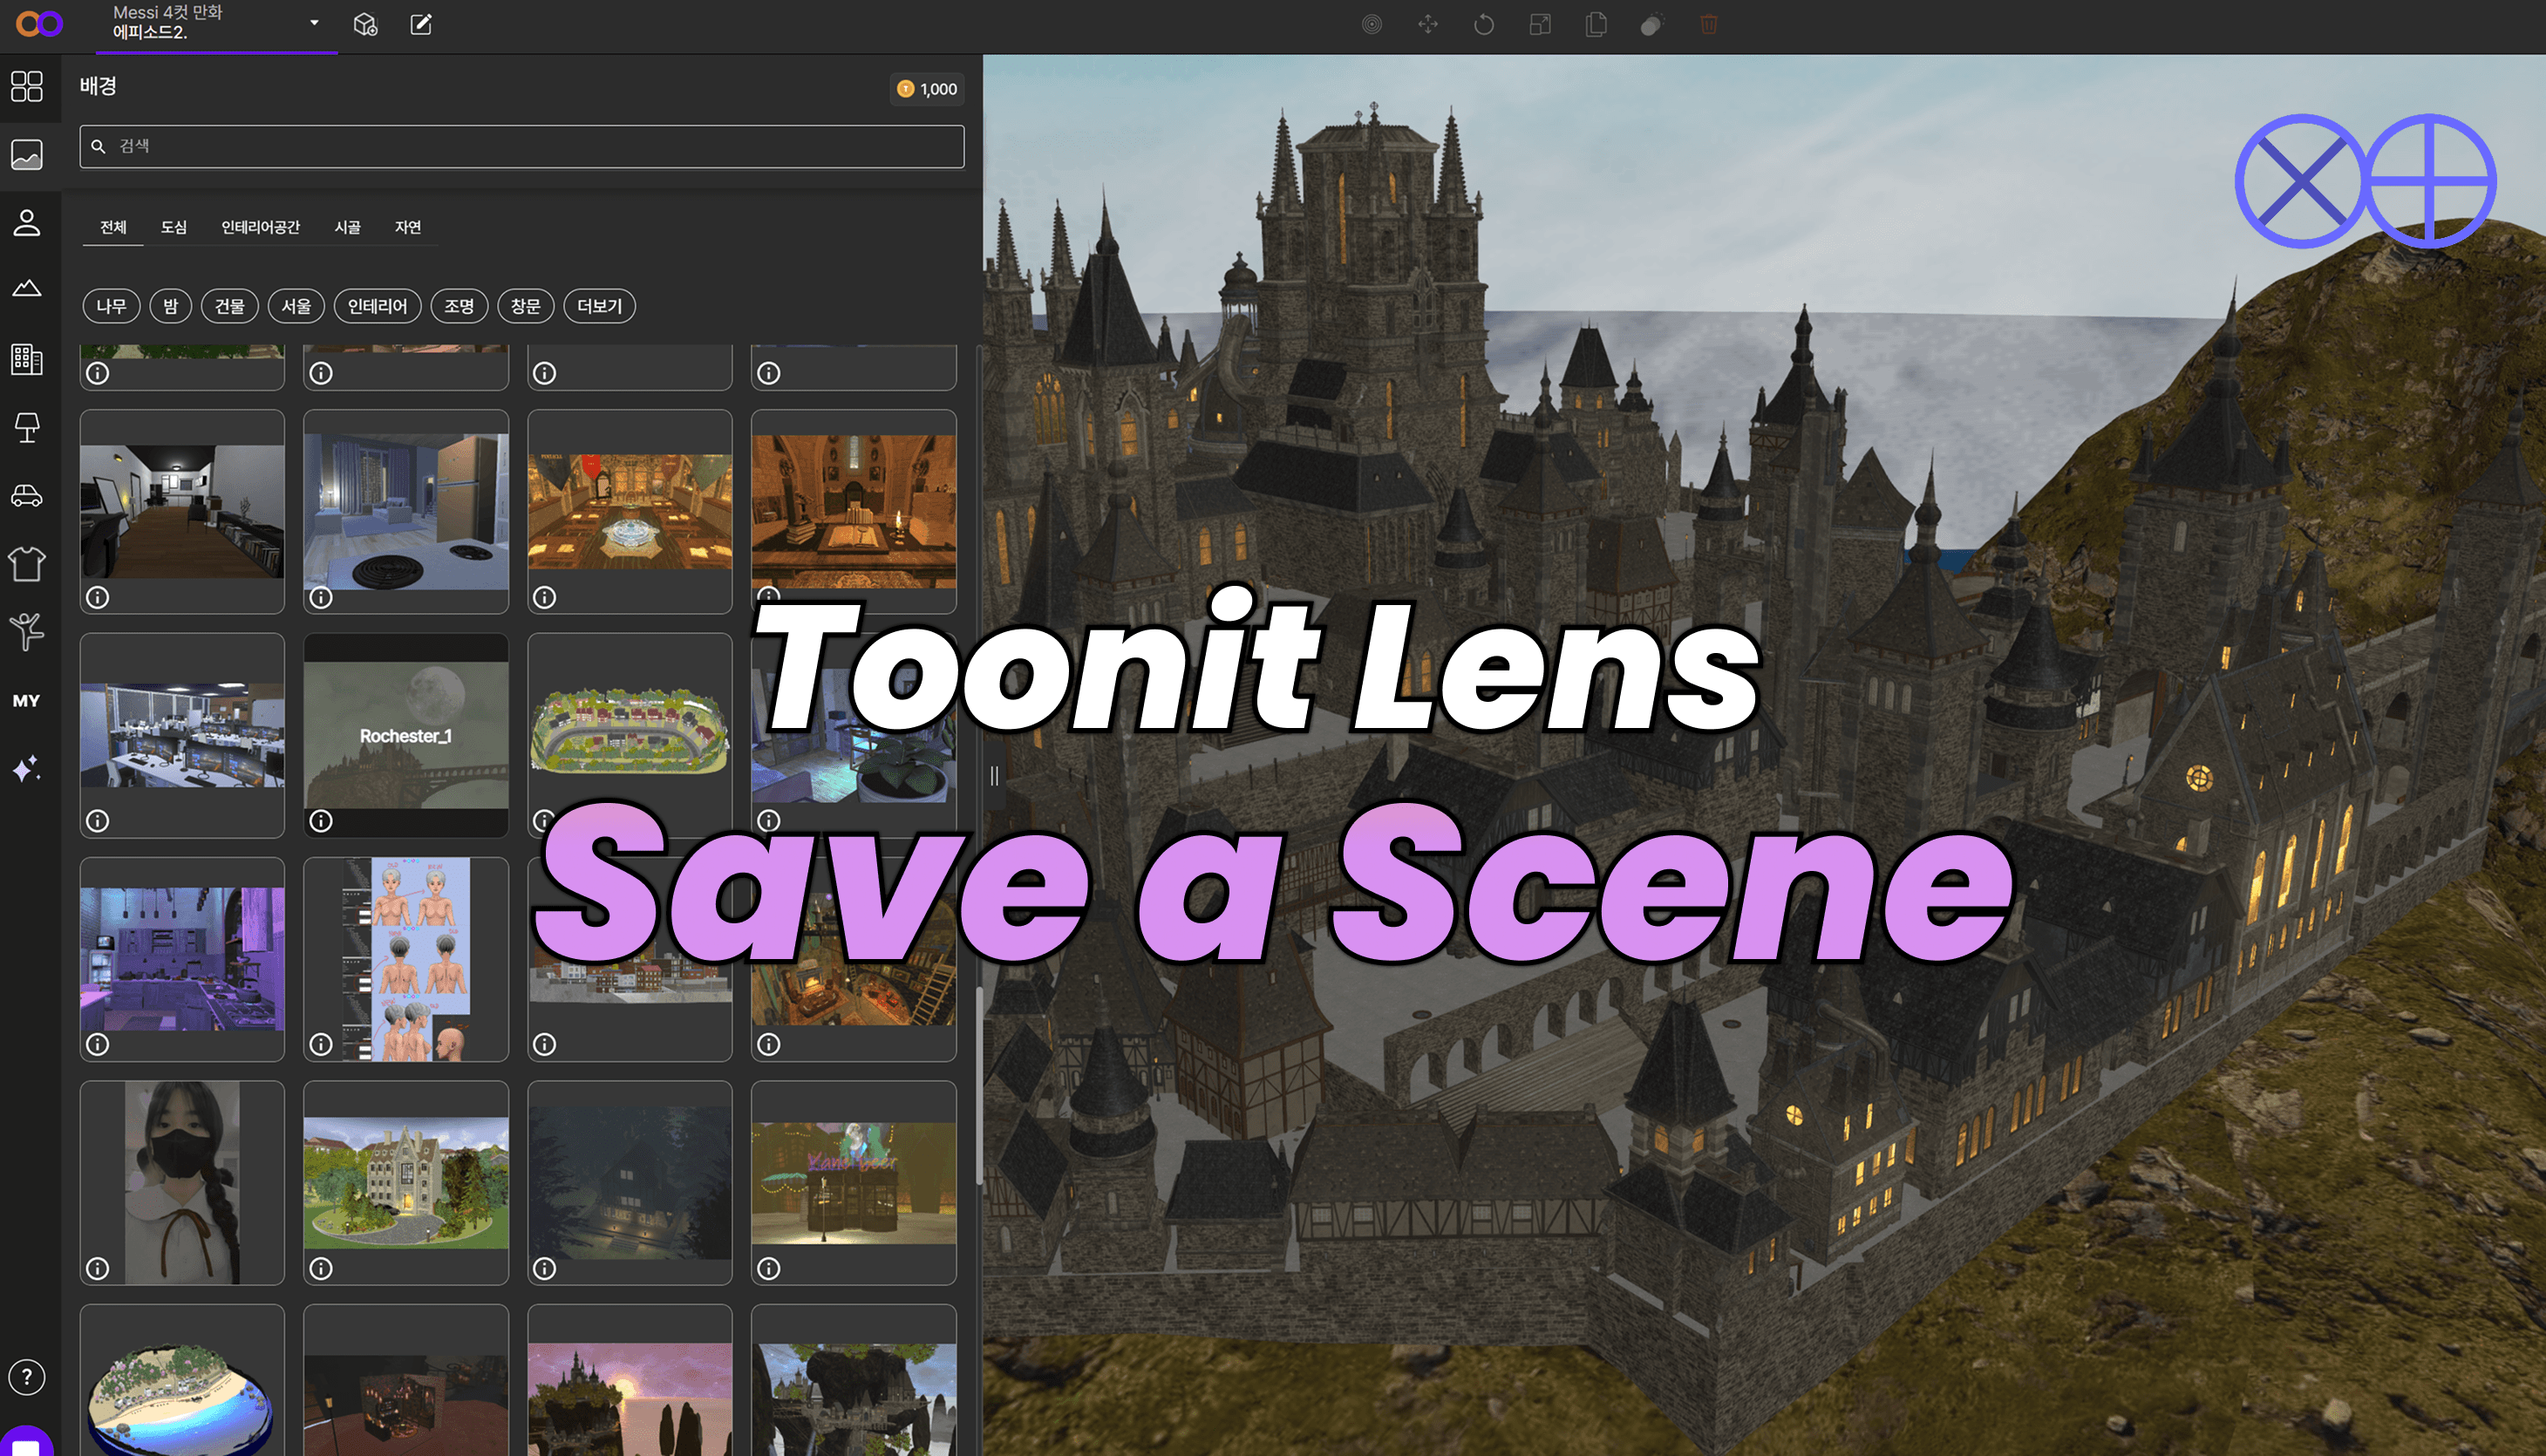2546x1456 pixels.
Task: Open info for the masked girl card
Action: click(97, 1269)
